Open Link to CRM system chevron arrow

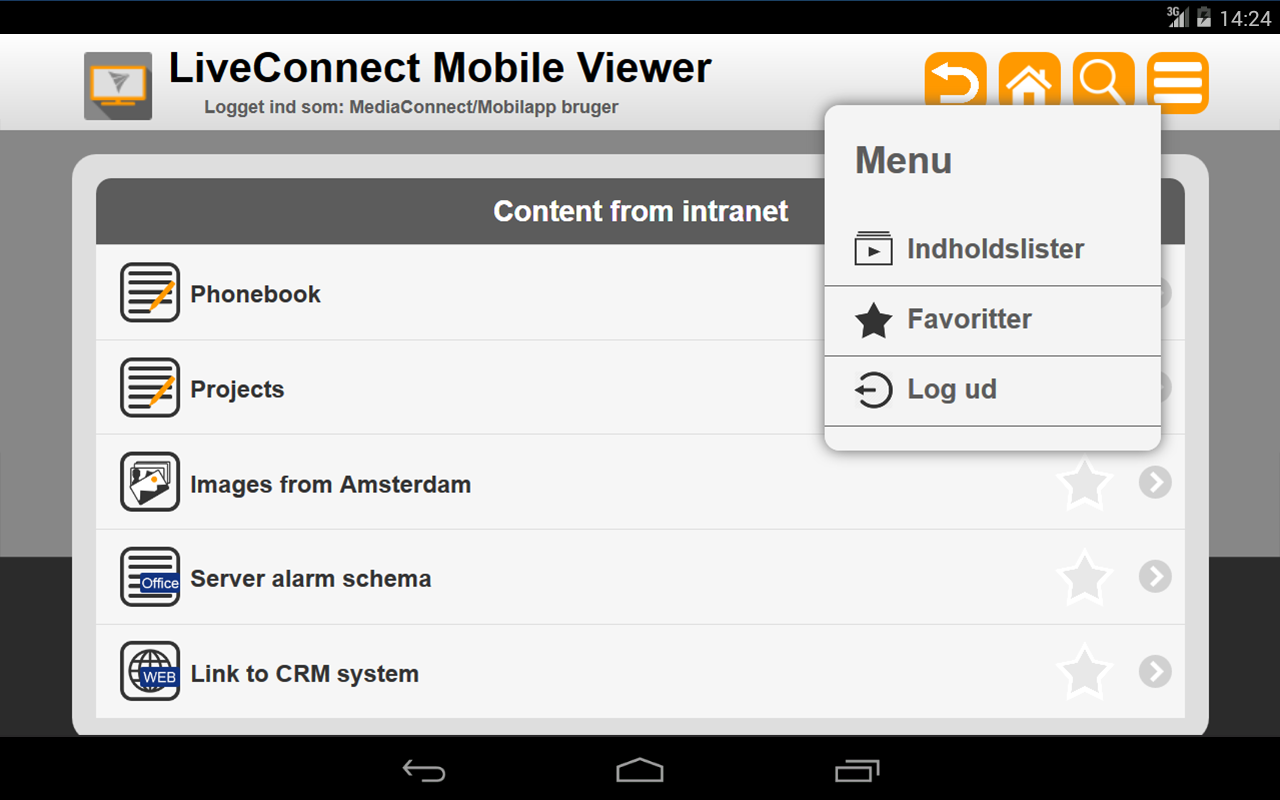pos(1155,671)
